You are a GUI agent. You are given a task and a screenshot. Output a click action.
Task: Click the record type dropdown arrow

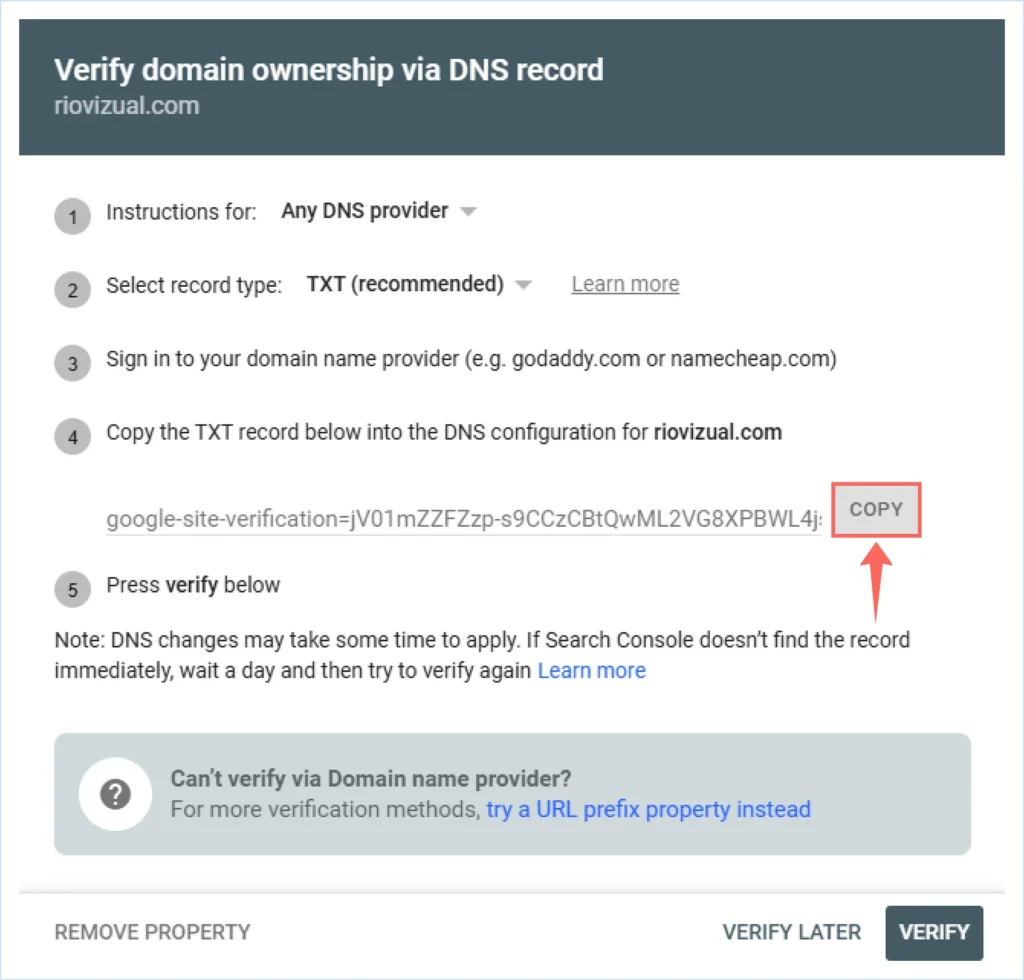pos(524,285)
